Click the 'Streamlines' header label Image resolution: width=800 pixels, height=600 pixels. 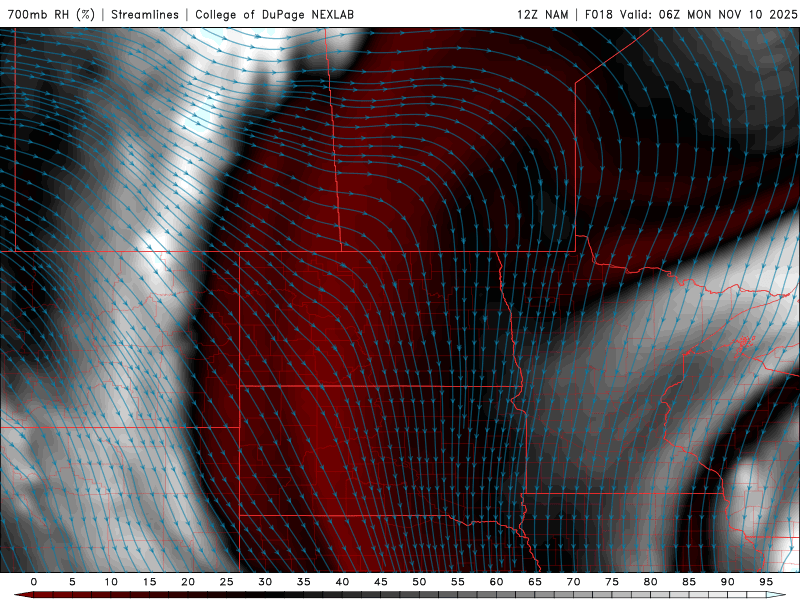click(145, 14)
